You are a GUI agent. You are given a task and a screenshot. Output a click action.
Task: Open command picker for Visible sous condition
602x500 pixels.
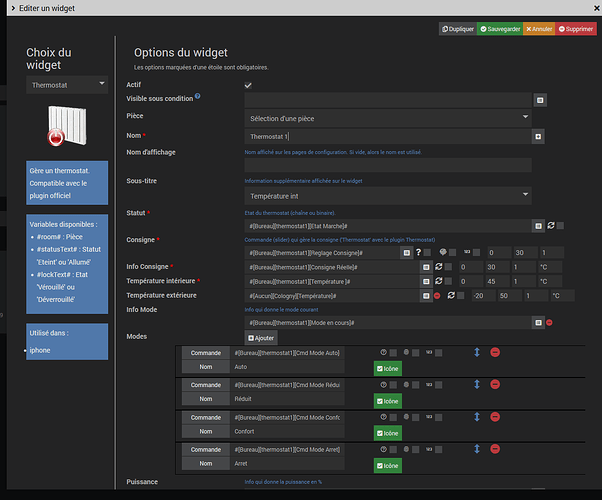(x=539, y=100)
